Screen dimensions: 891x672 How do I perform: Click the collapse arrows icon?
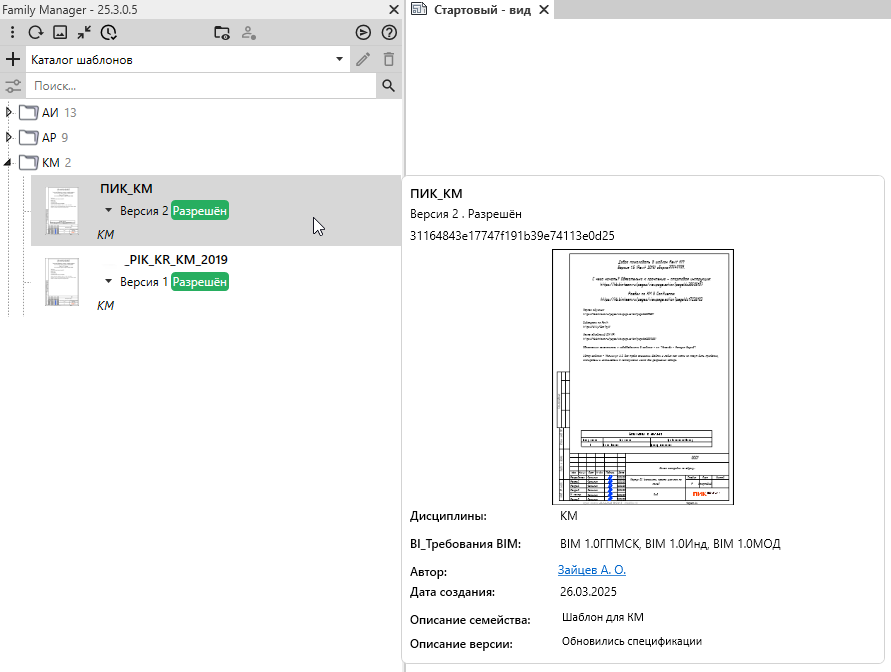(x=84, y=32)
